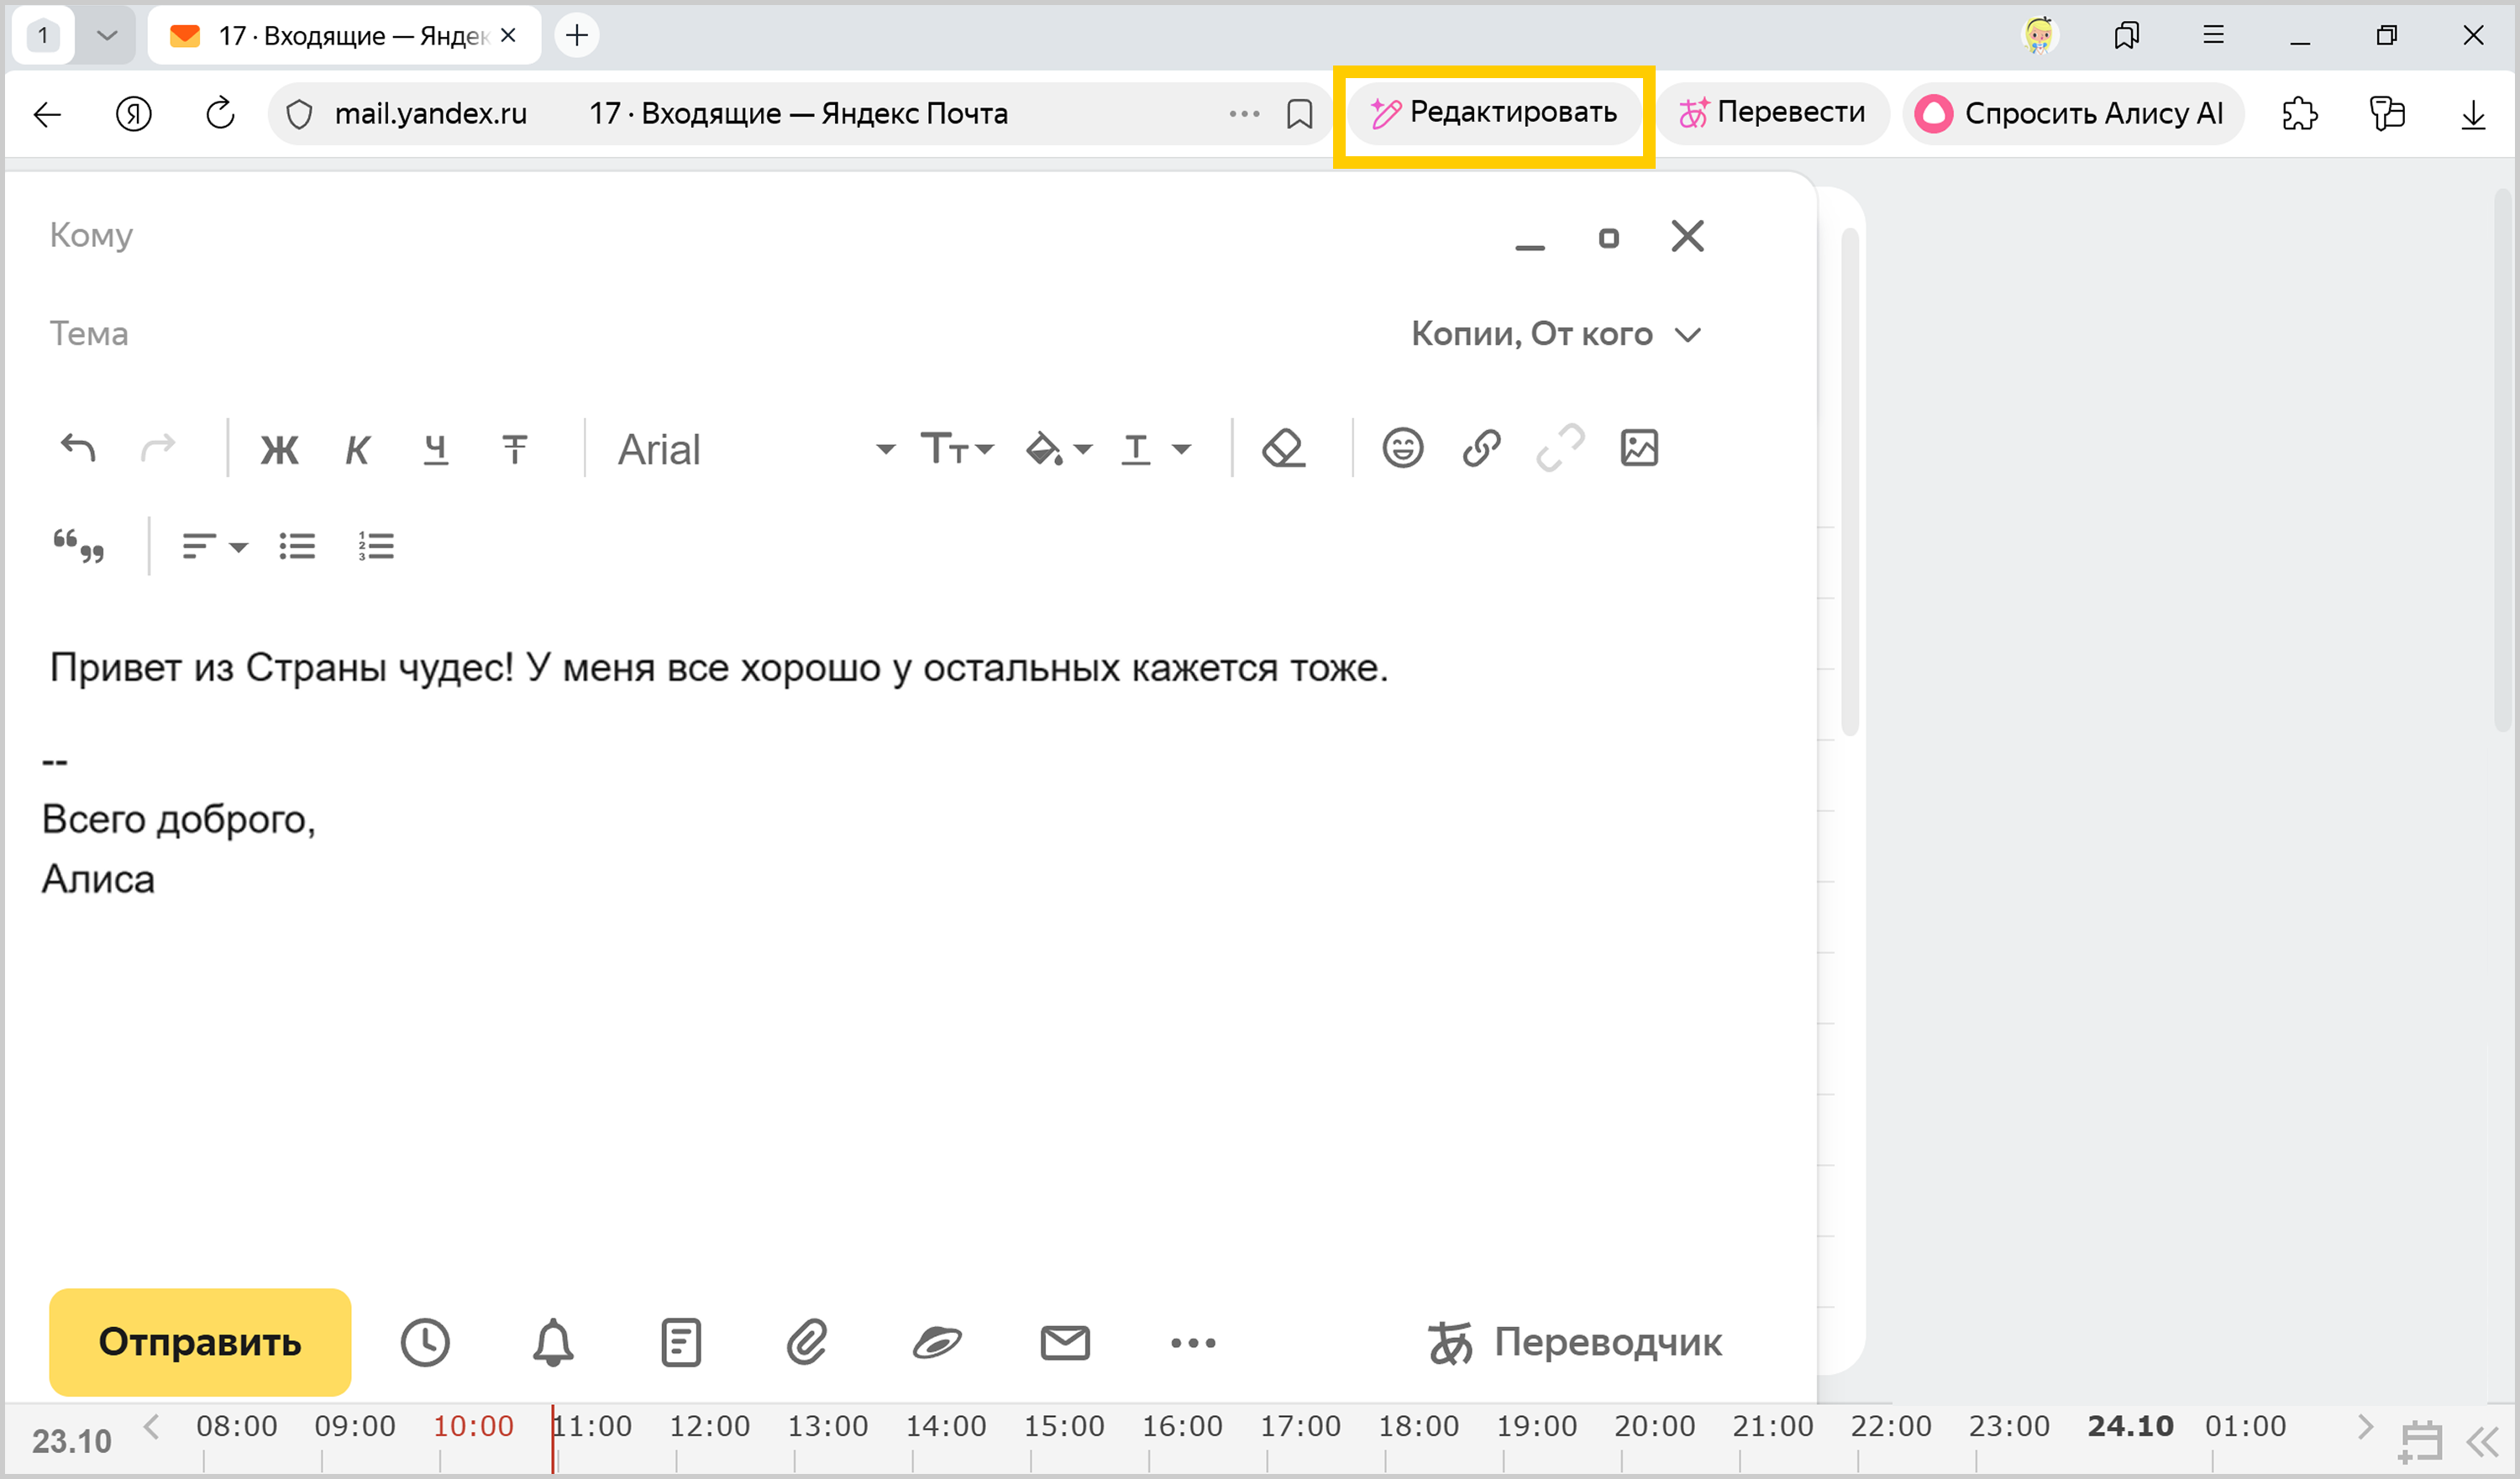2520x1479 pixels.
Task: Open delayed send clock icon
Action: (425, 1342)
